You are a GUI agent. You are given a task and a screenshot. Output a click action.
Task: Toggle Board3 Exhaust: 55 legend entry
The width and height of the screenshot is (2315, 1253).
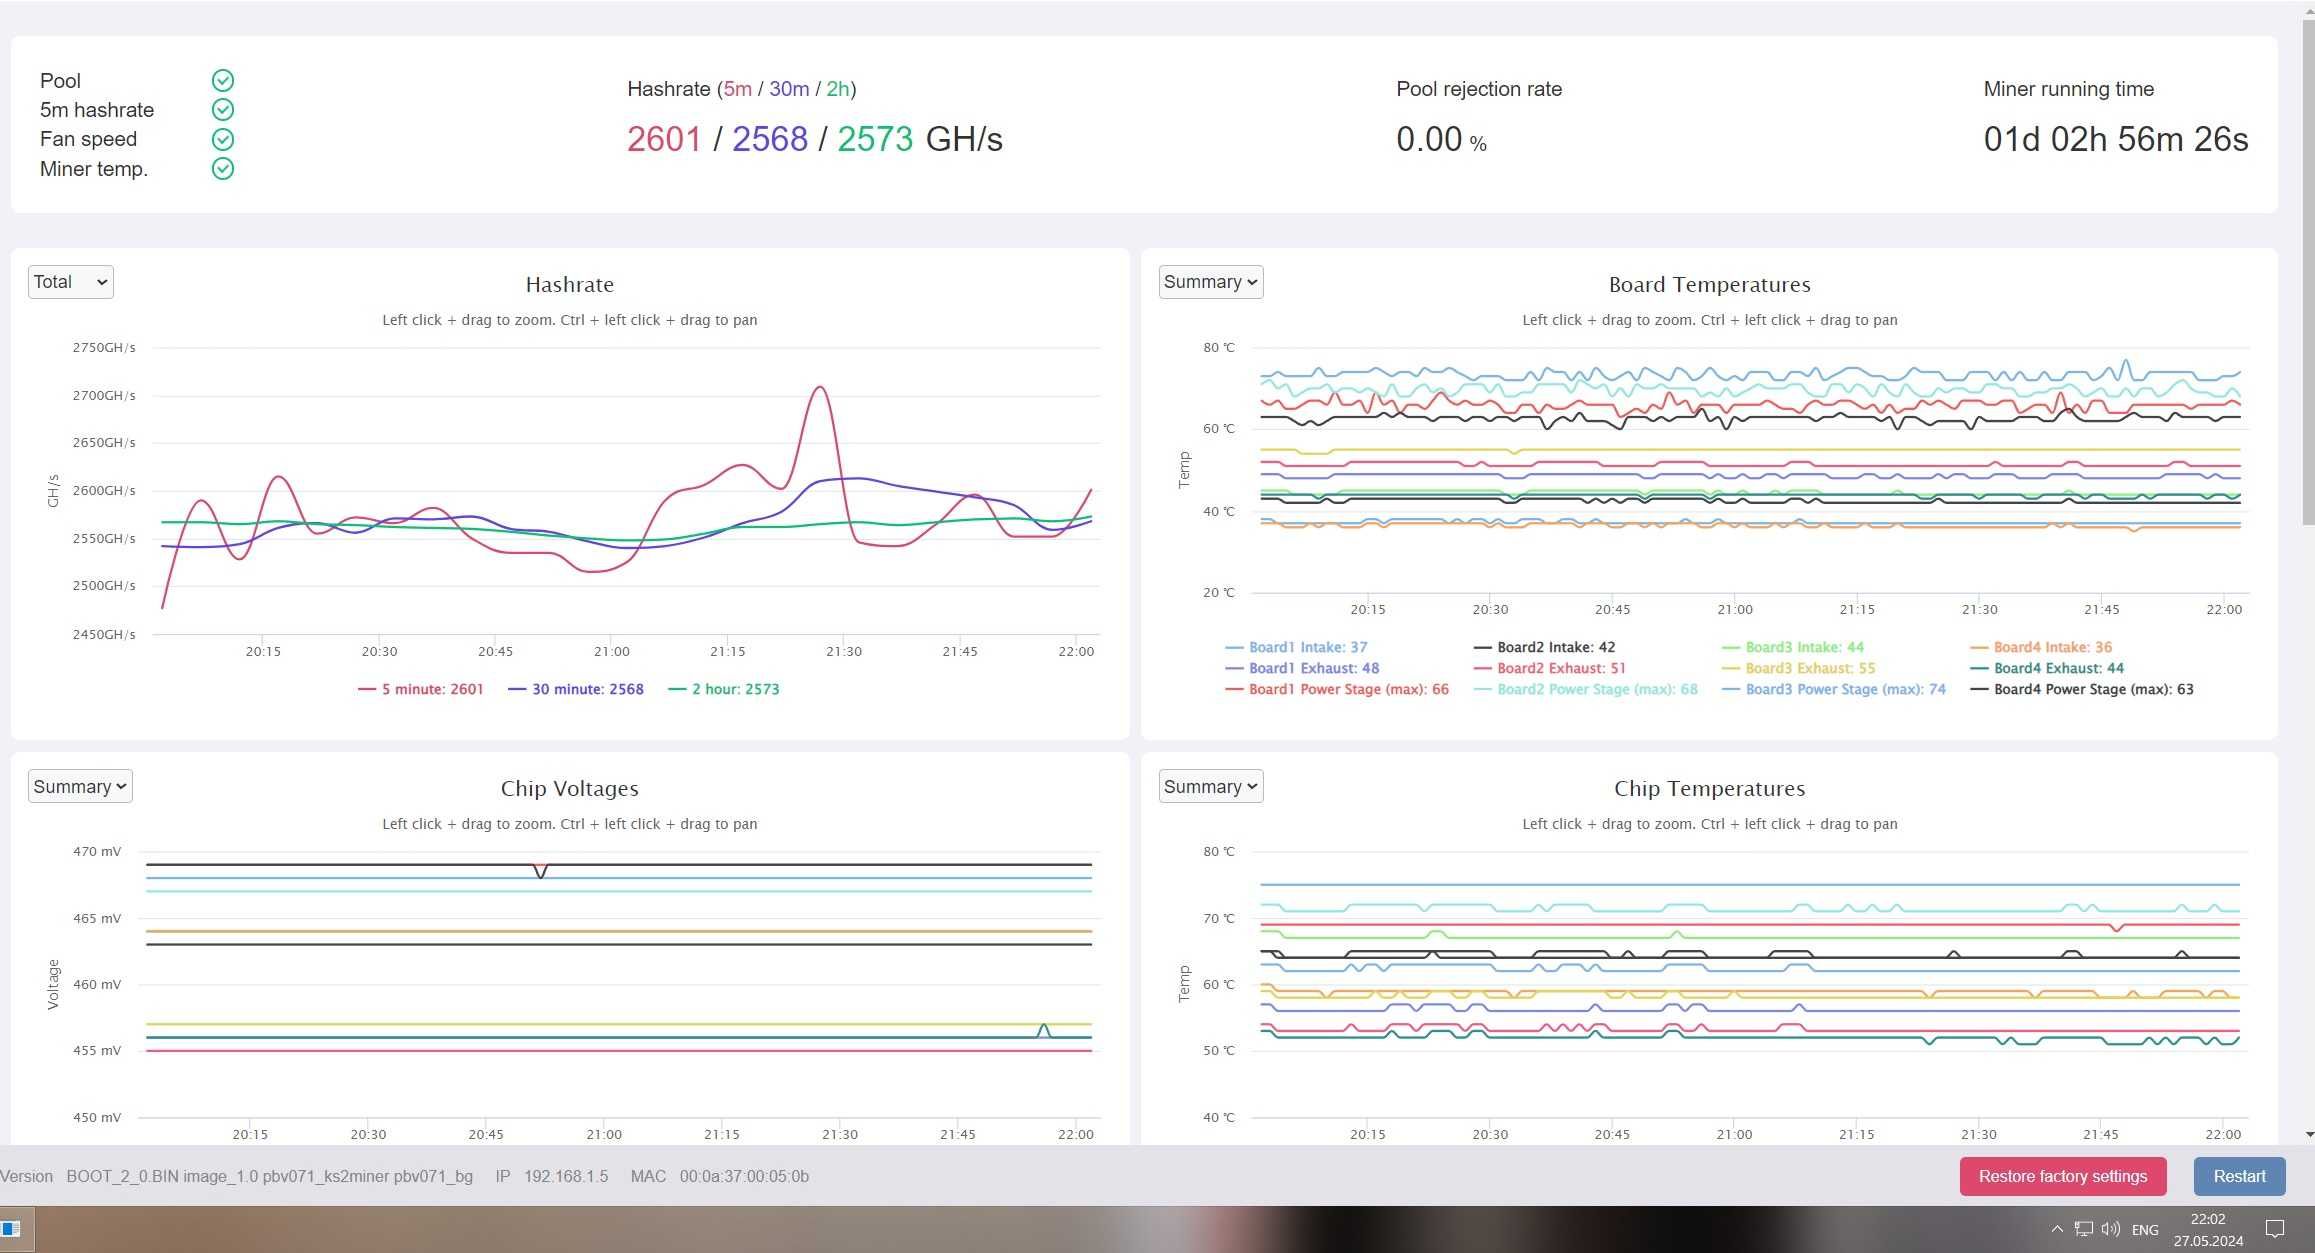coord(1799,668)
